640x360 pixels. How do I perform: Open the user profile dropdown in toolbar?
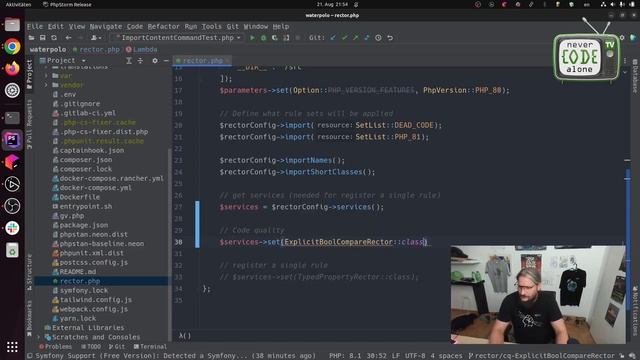pyautogui.click(x=96, y=38)
